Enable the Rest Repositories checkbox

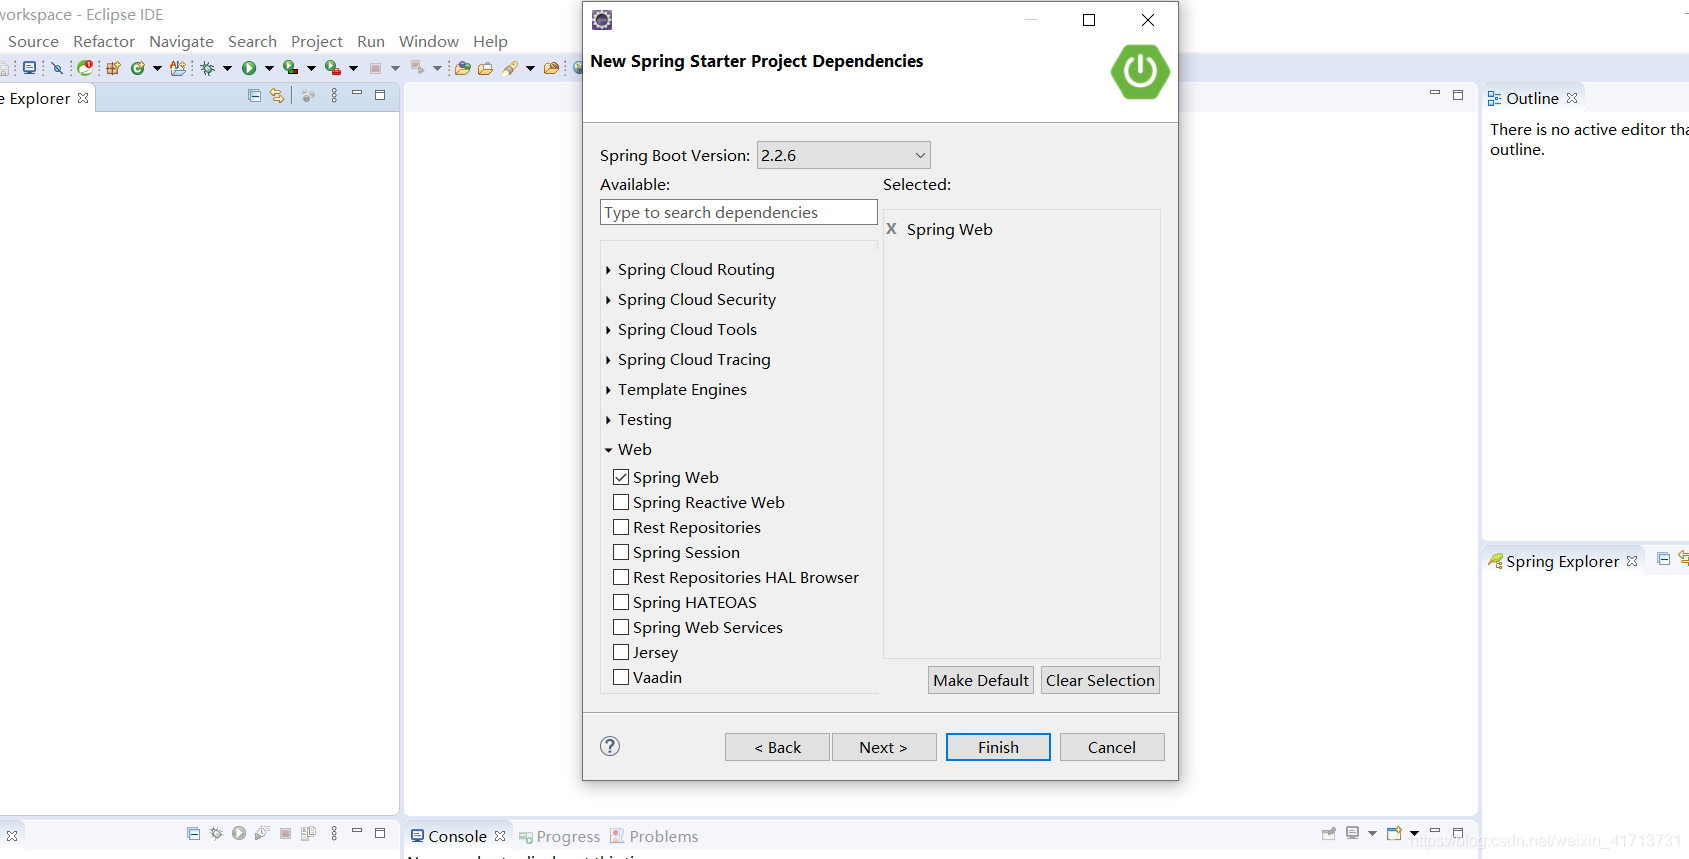click(621, 527)
